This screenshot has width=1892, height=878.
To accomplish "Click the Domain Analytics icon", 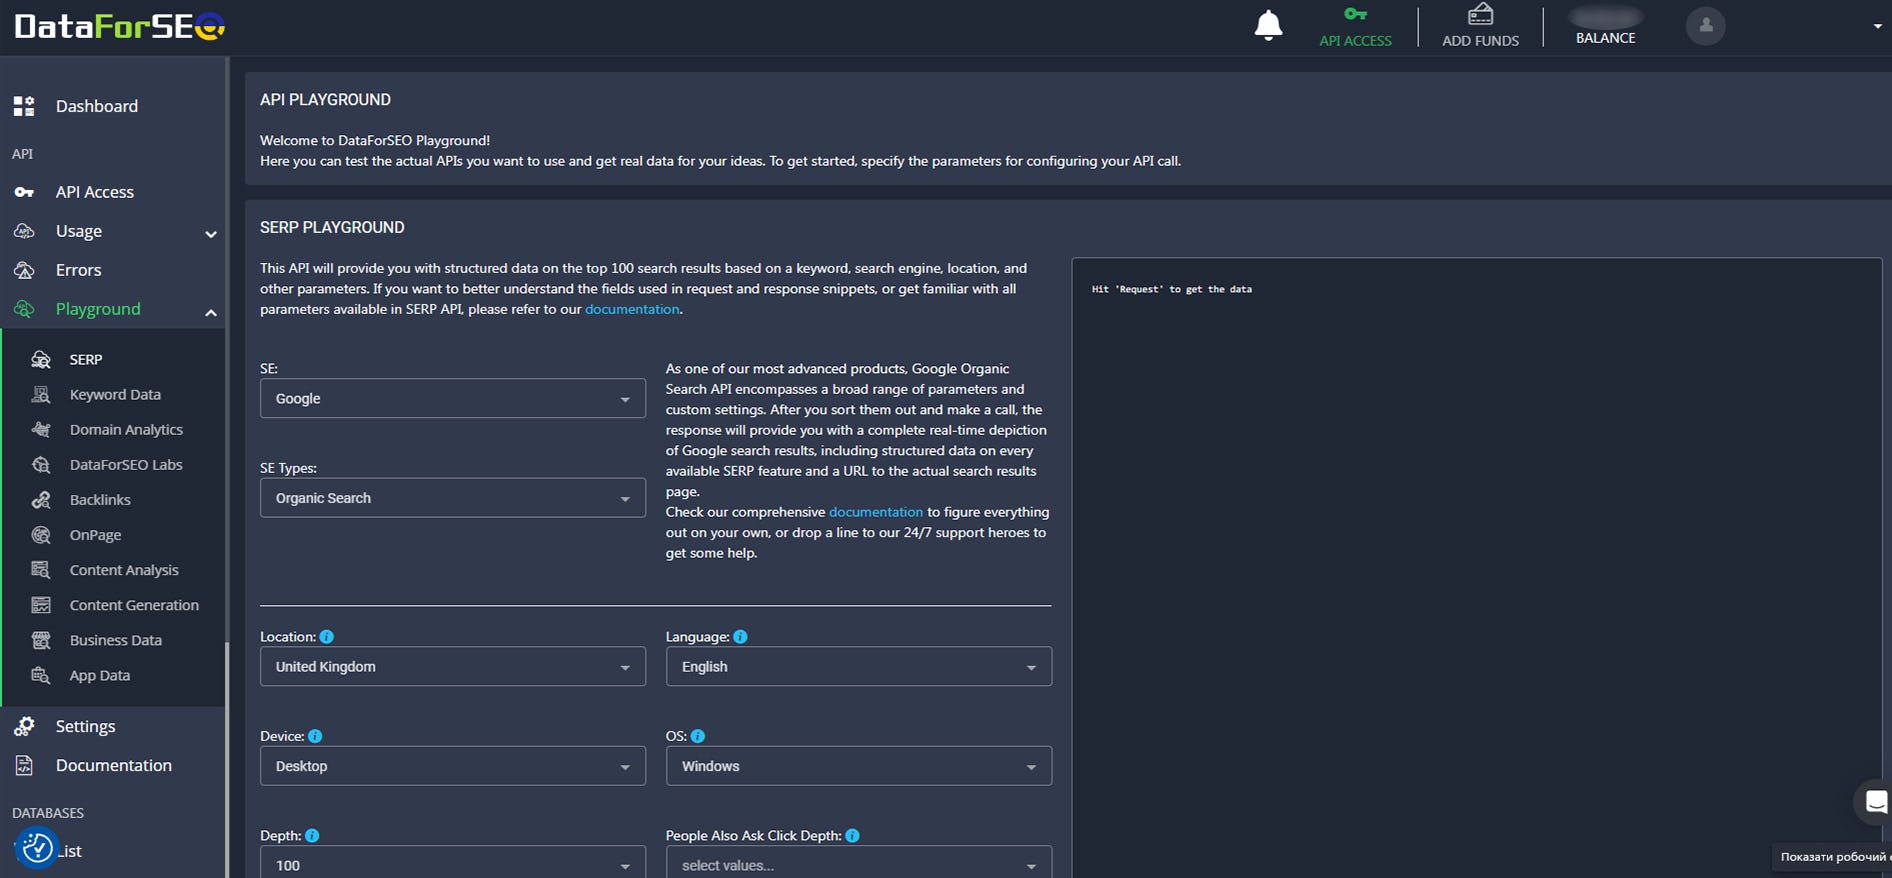I will point(41,429).
